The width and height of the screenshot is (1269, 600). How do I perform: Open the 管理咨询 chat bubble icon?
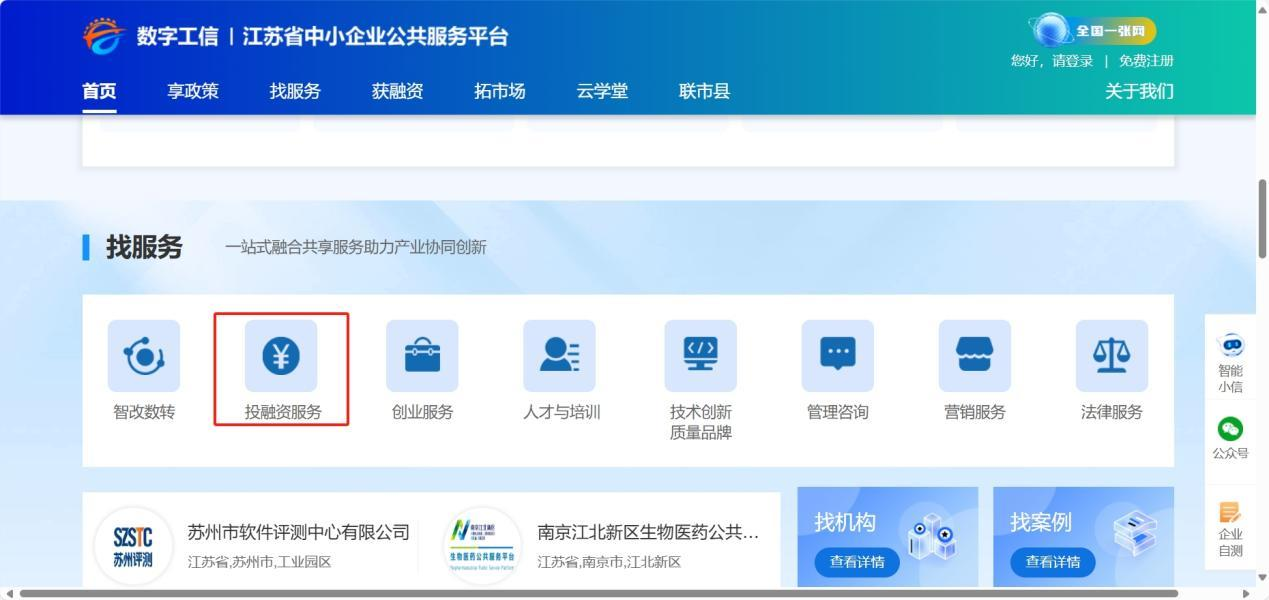click(837, 356)
